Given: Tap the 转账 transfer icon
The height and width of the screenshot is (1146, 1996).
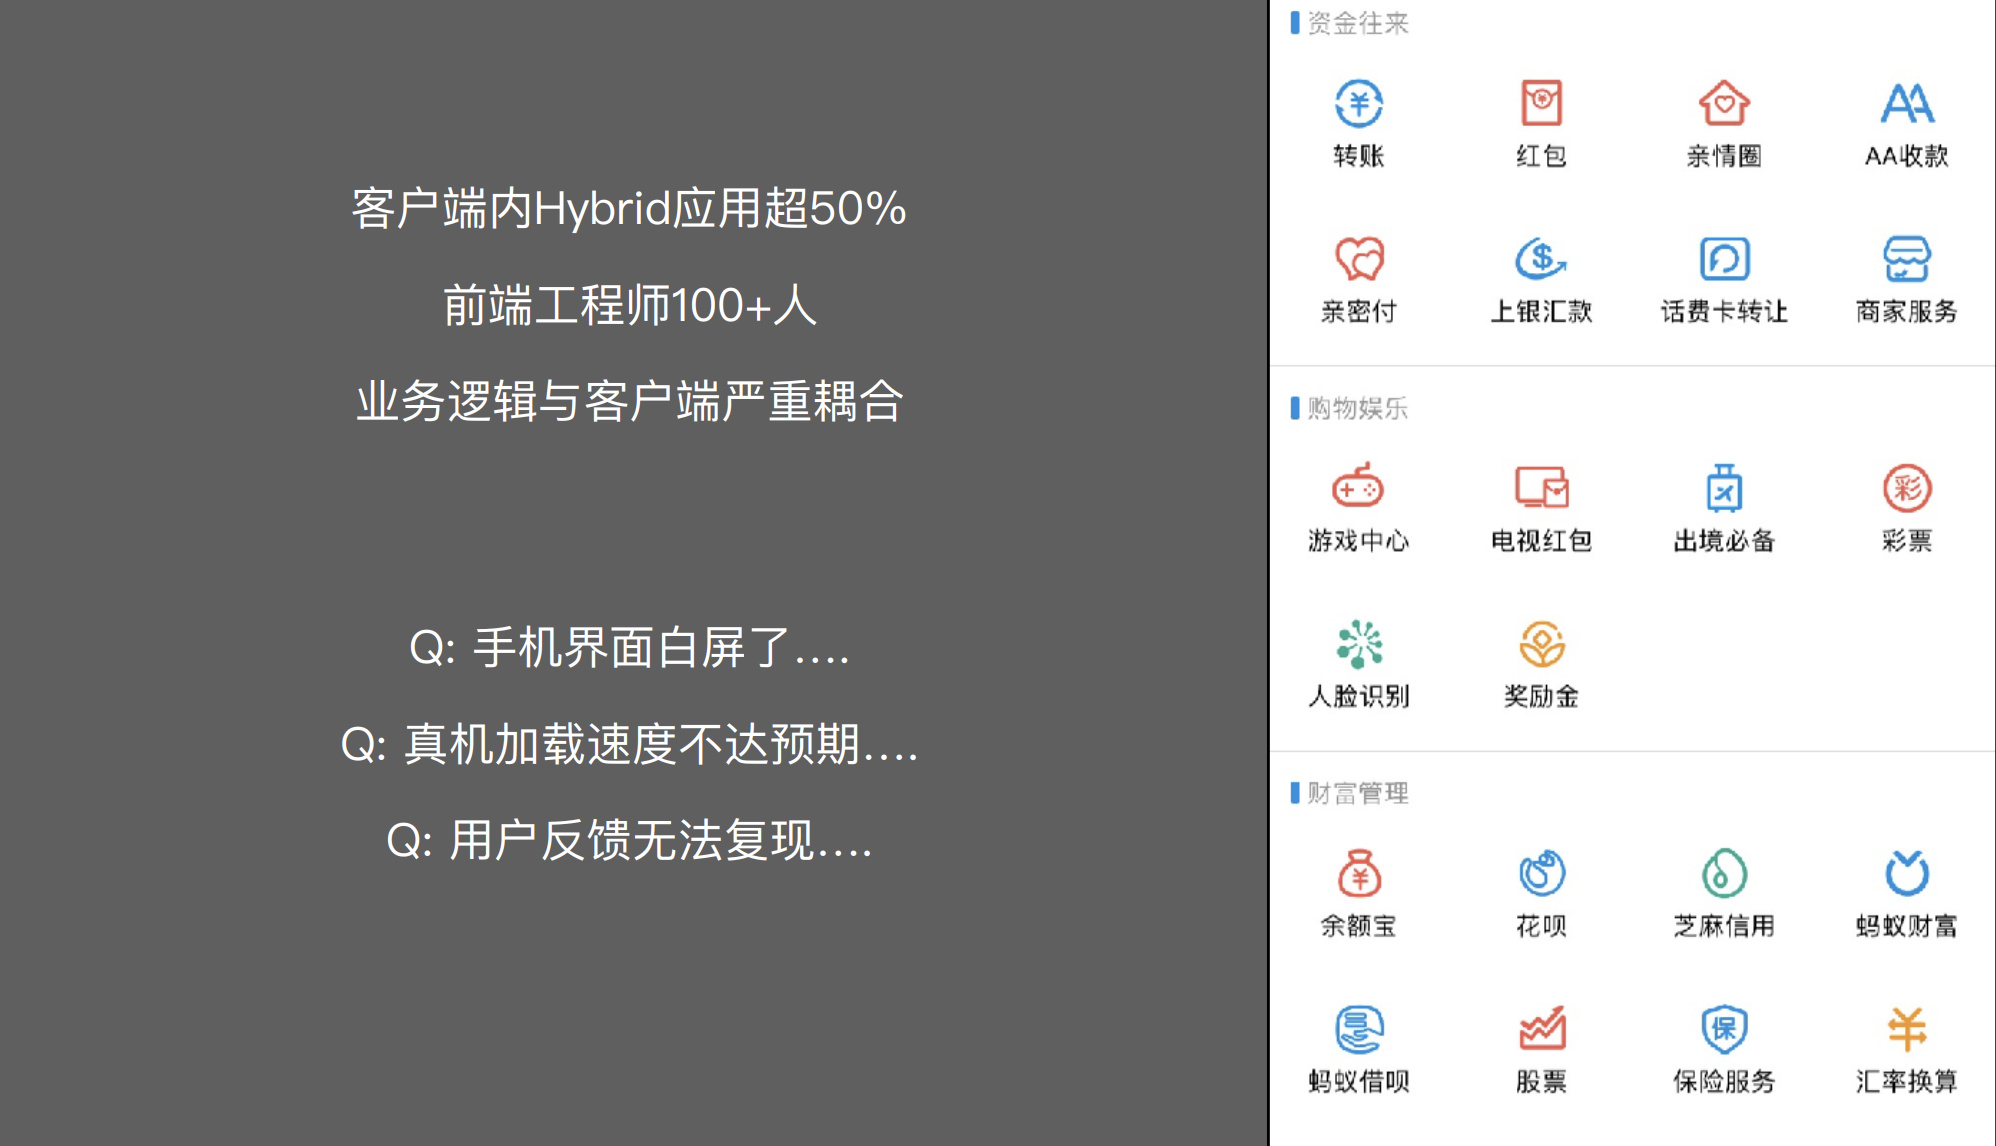Looking at the screenshot, I should pos(1358,103).
